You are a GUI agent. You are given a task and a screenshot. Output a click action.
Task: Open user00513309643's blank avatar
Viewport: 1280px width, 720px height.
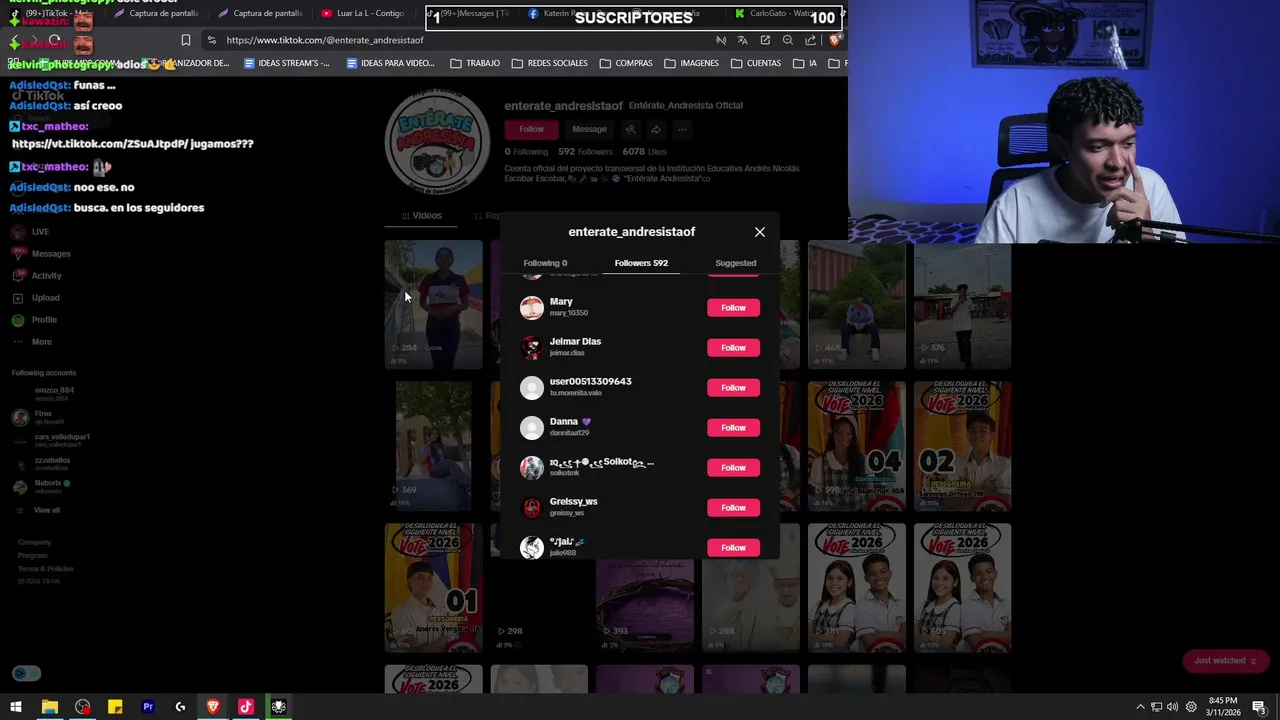[x=532, y=387]
